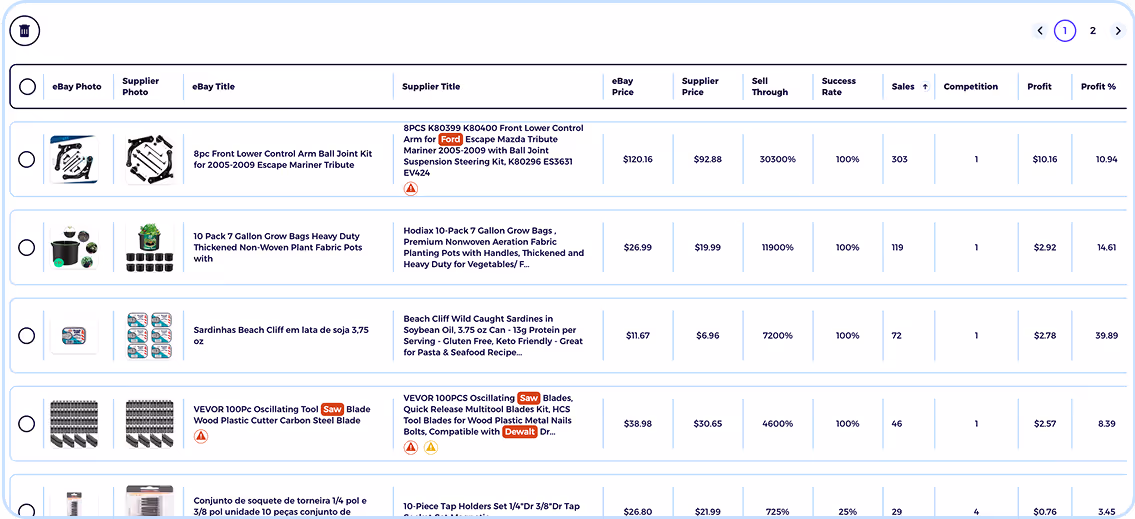The width and height of the screenshot is (1135, 519).
Task: Open eBay title '10 Pack 7 Gallon Grow Bags'
Action: coord(278,248)
